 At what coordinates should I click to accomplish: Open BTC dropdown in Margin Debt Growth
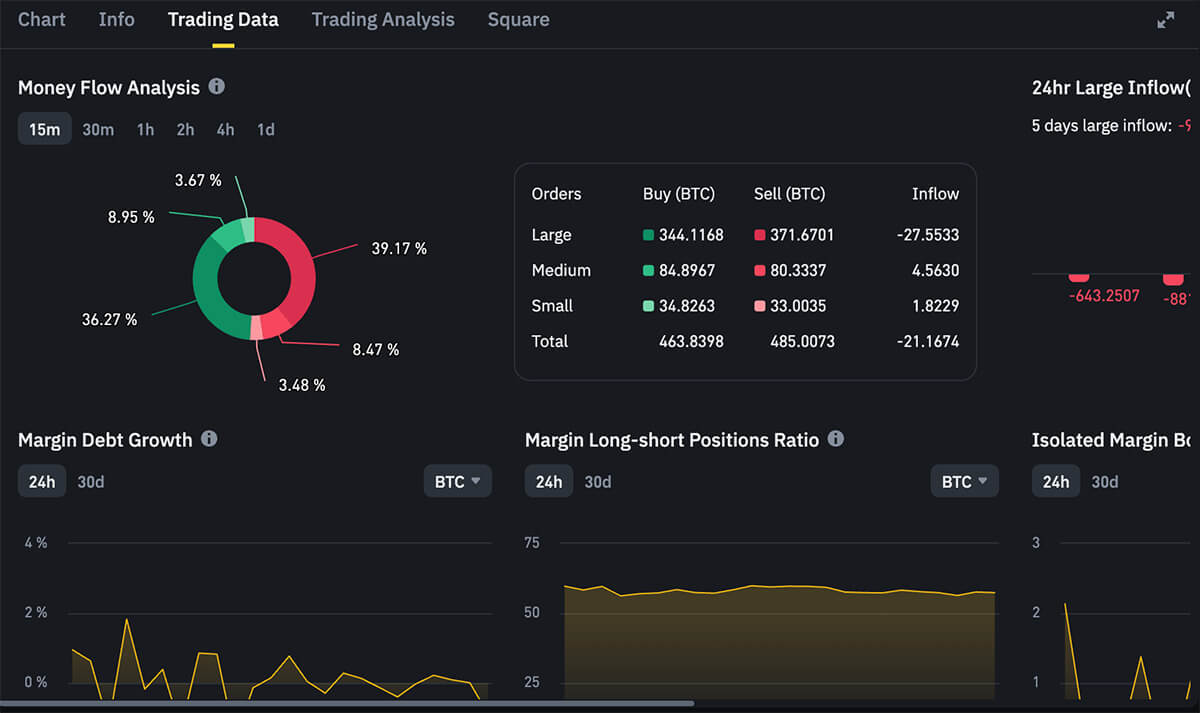pos(457,481)
